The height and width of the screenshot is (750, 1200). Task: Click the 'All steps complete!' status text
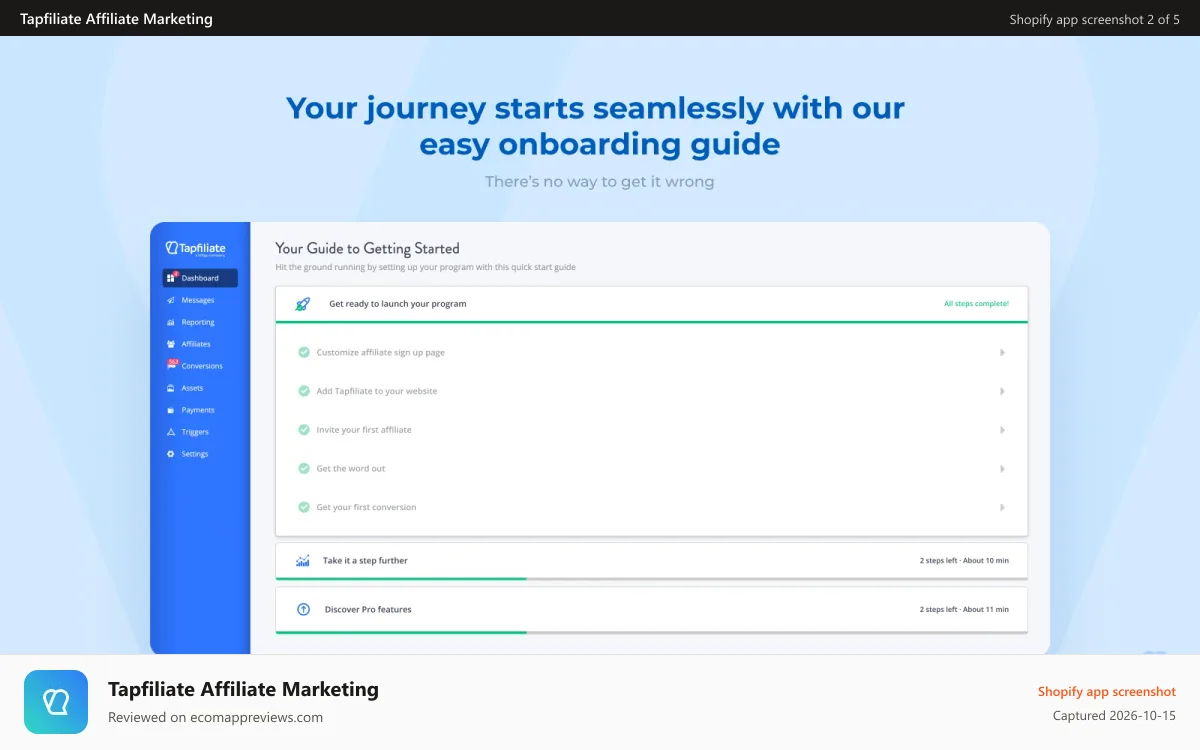(x=976, y=304)
